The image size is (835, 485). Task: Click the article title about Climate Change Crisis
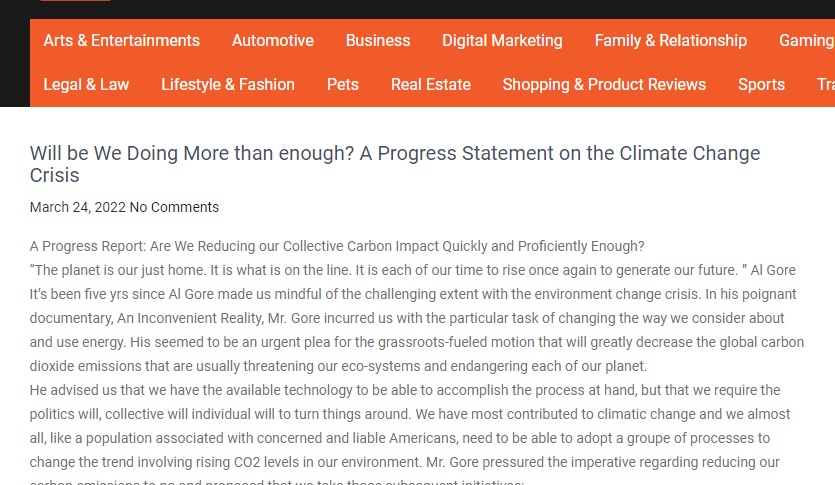tap(395, 164)
